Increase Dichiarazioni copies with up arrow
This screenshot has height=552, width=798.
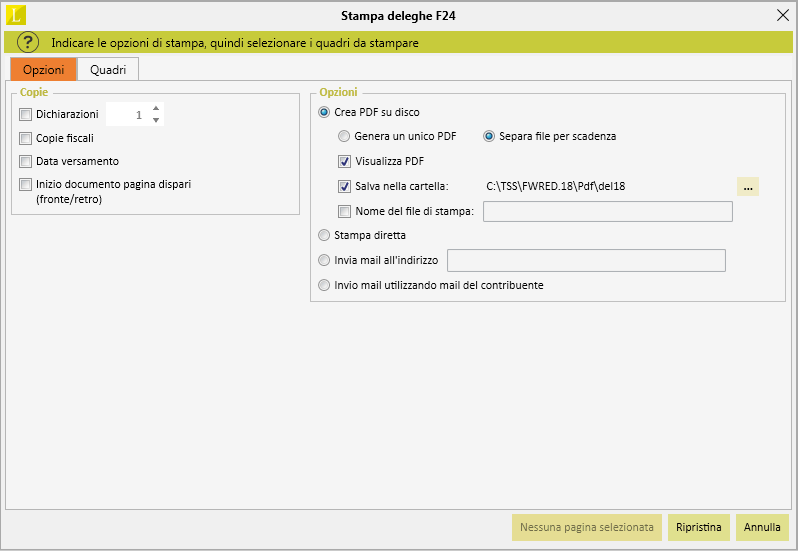click(156, 108)
